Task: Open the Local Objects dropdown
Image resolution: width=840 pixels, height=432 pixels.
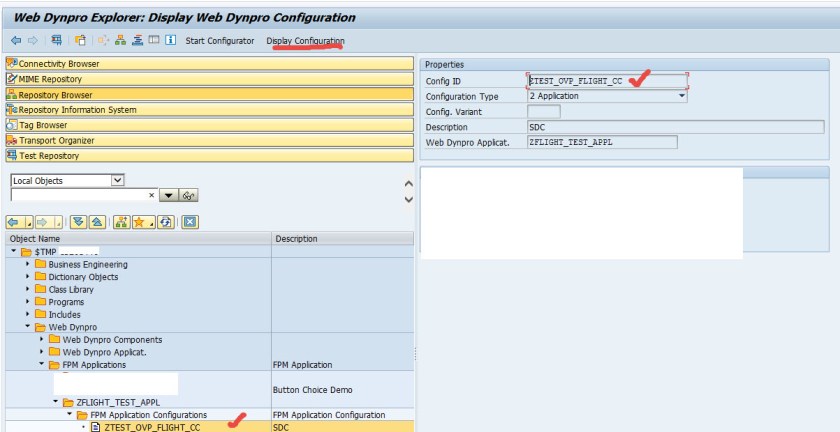Action: point(118,180)
